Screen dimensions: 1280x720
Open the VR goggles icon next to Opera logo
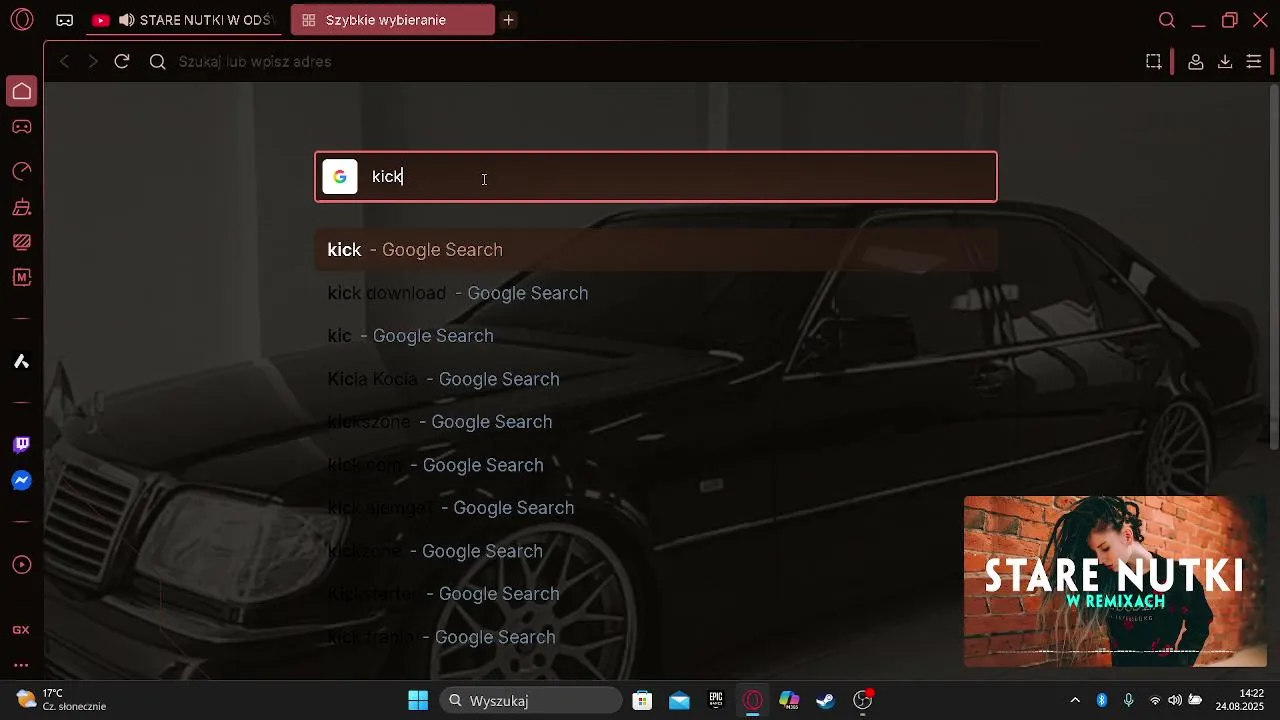tap(64, 20)
